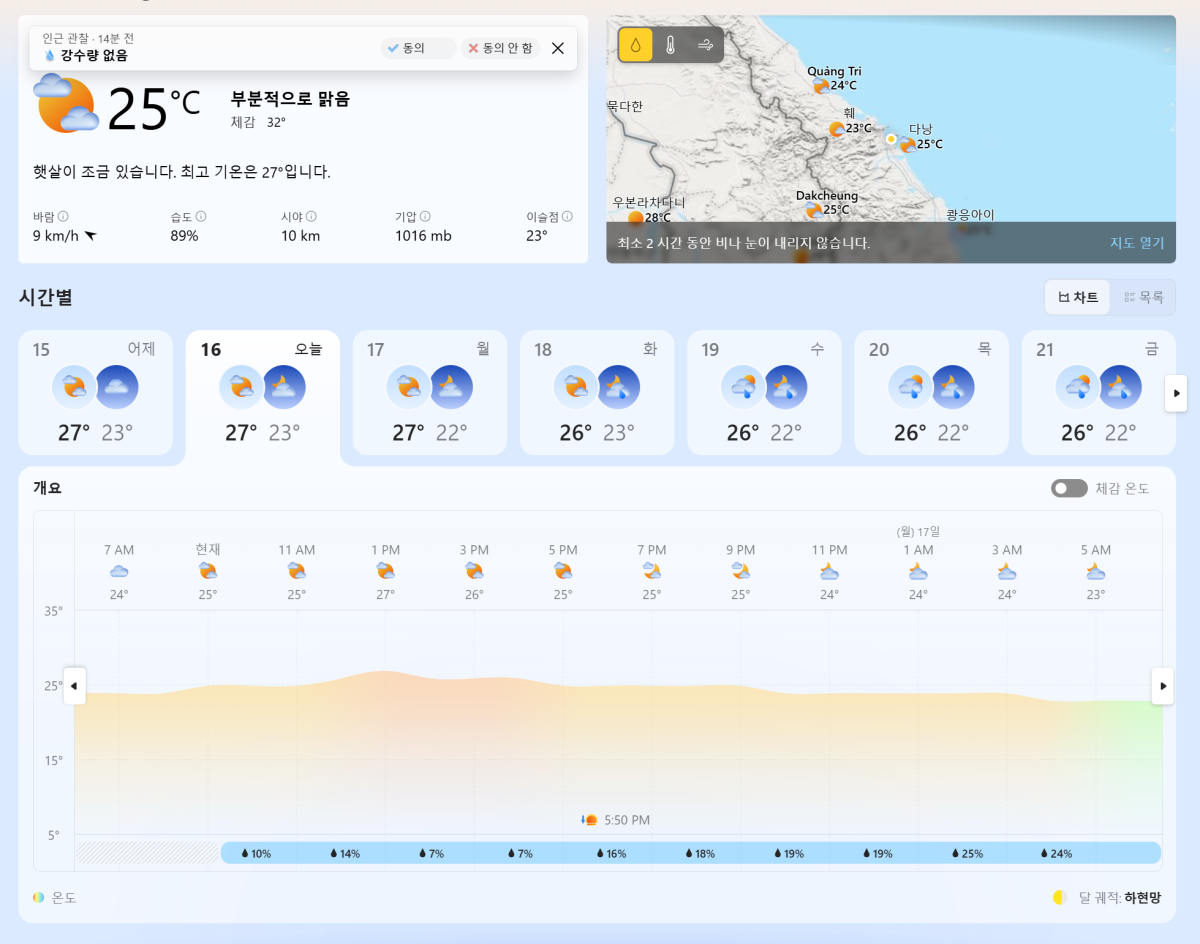Screen dimensions: 1200x944
Task: Click the 11 AM weather icon
Action: click(x=297, y=571)
